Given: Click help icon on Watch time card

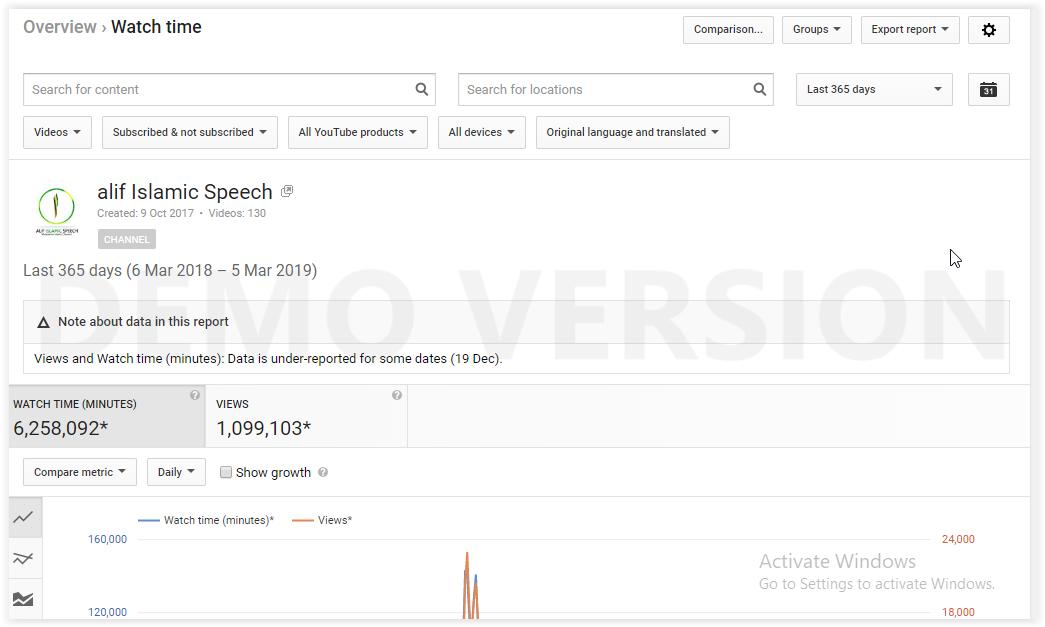Looking at the screenshot, I should point(195,395).
